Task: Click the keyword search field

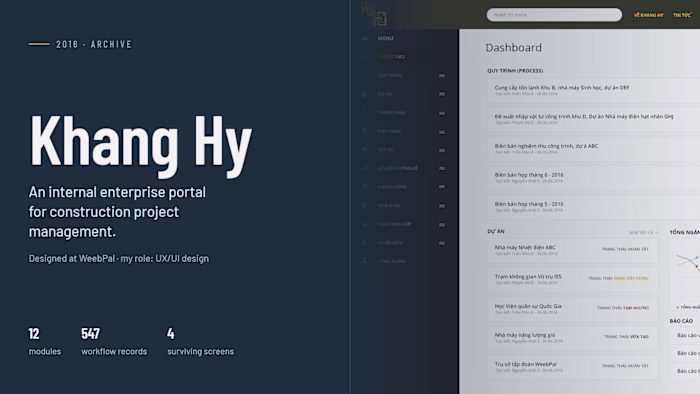Action: [x=554, y=15]
